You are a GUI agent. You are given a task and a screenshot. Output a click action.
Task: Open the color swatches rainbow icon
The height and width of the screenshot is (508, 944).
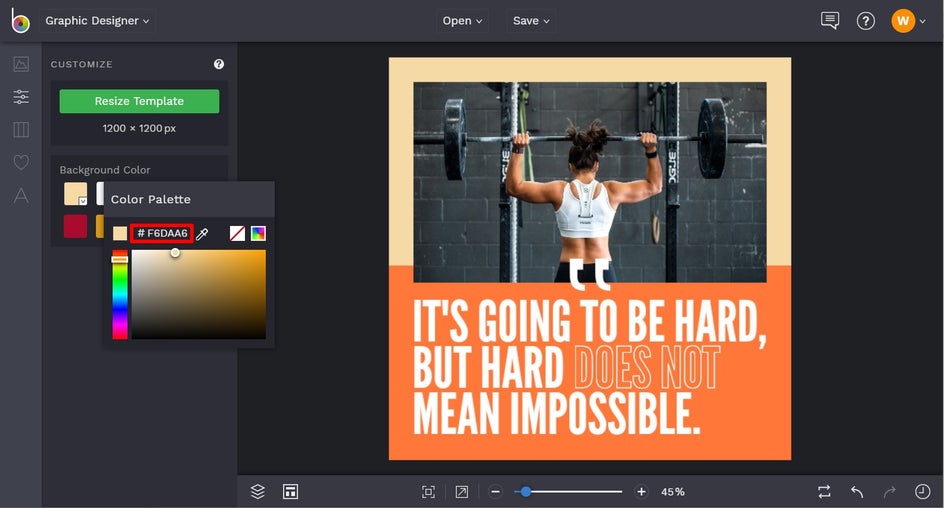pos(258,234)
